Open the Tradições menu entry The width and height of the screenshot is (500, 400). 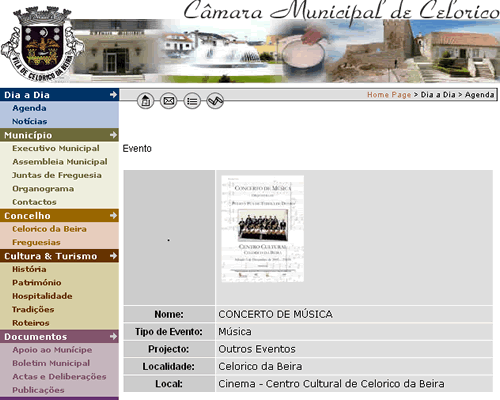[x=33, y=309]
